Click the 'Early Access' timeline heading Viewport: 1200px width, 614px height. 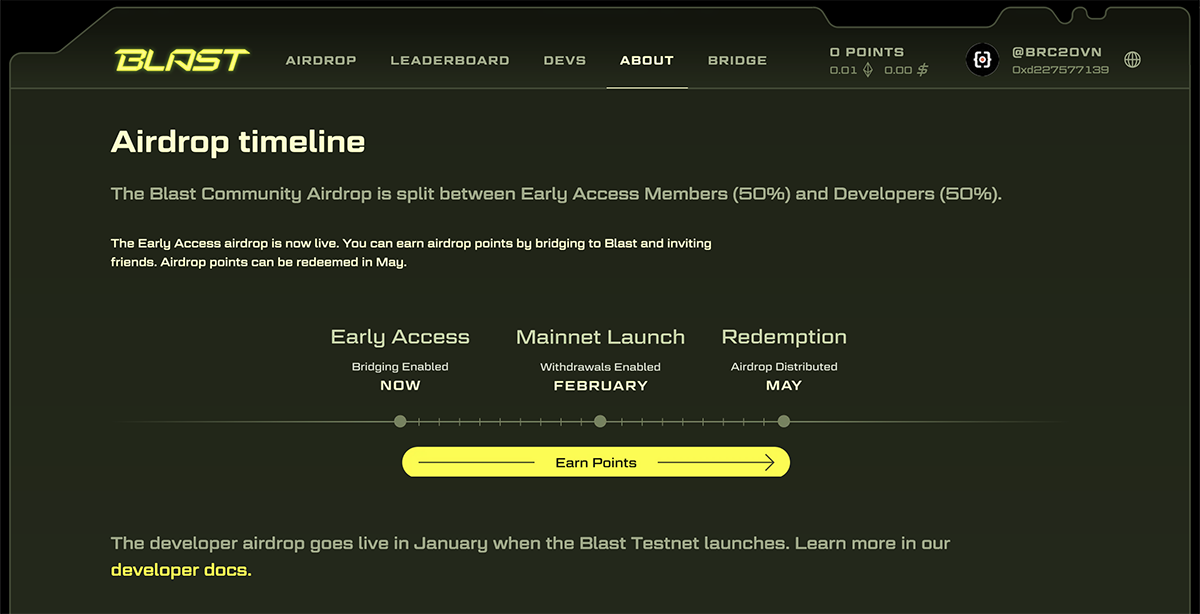400,337
